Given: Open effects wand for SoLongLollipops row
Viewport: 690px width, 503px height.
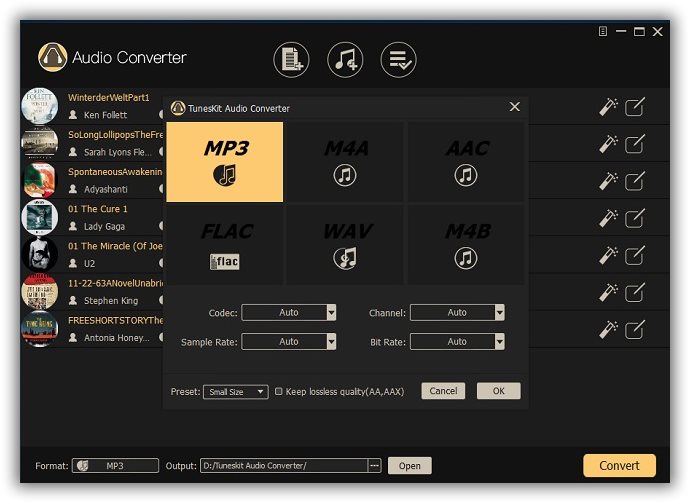Looking at the screenshot, I should (609, 144).
